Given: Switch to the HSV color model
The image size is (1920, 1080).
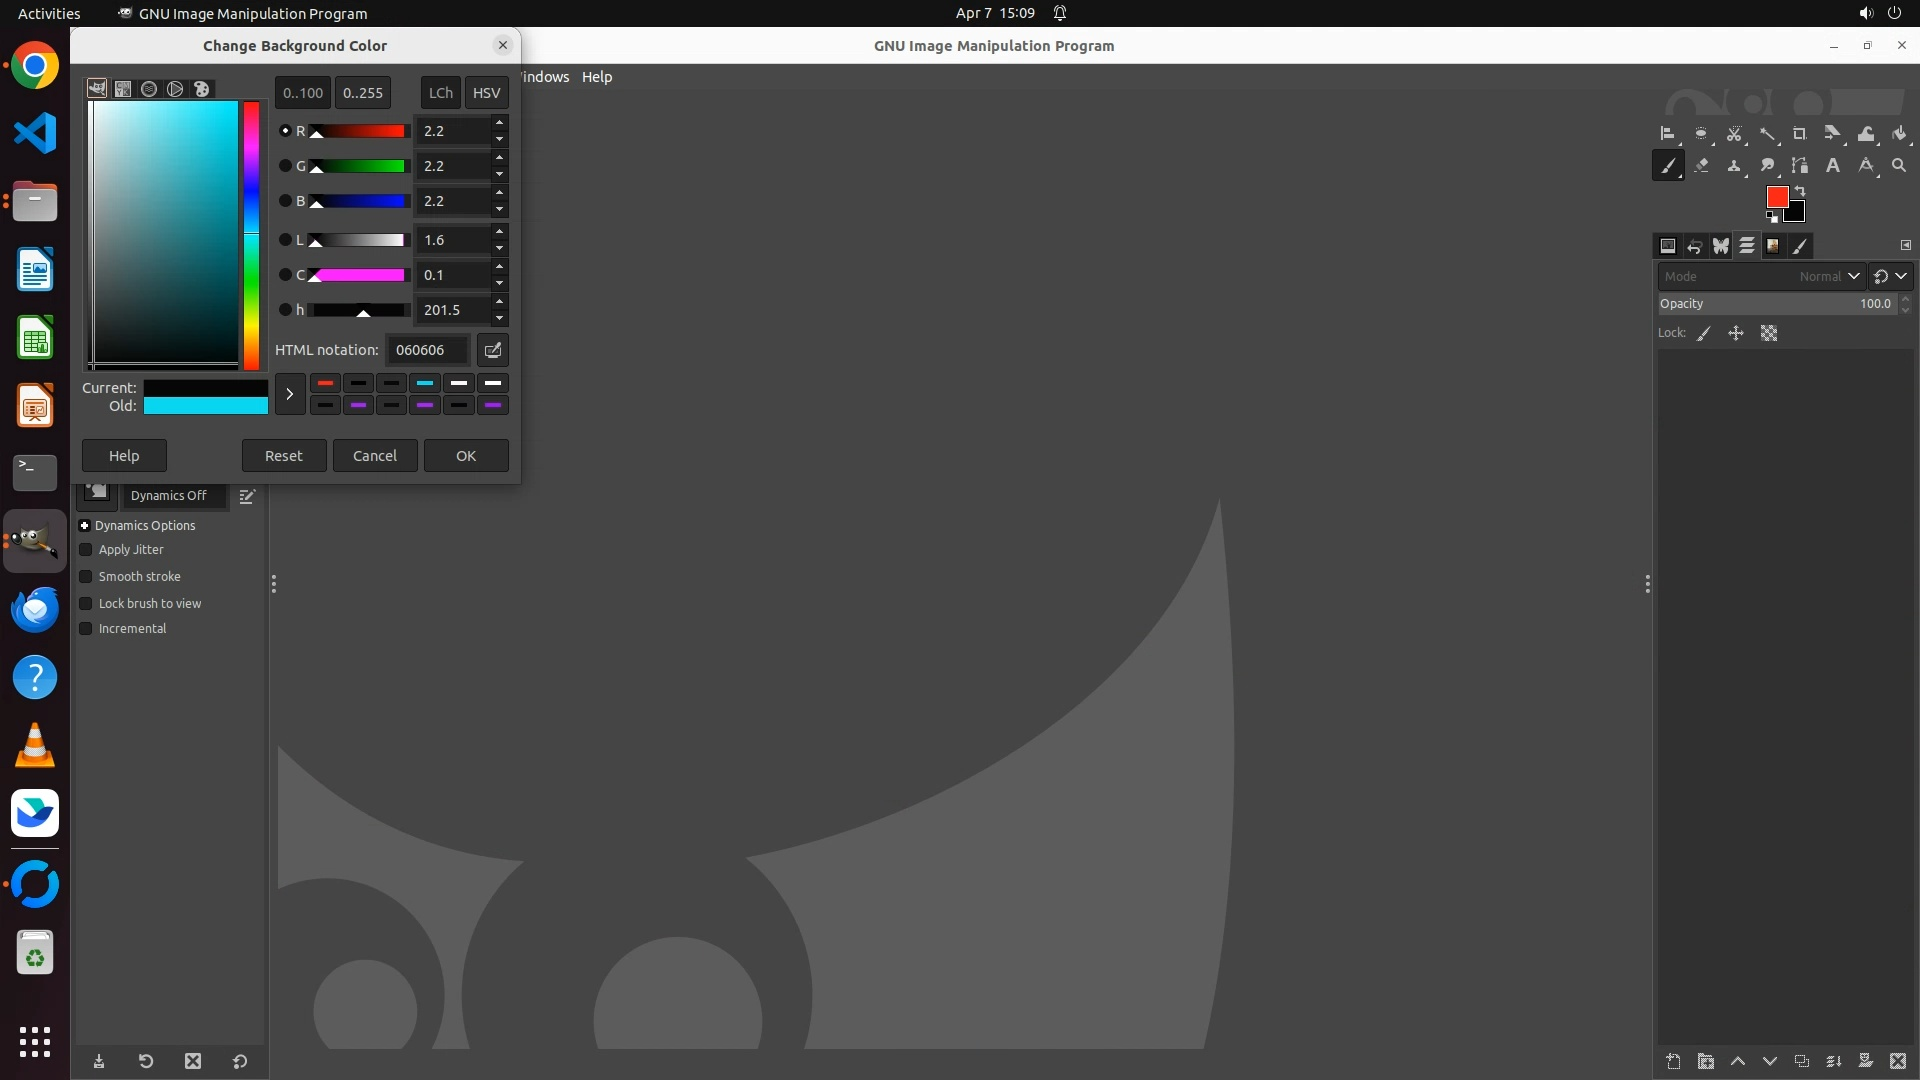Looking at the screenshot, I should (x=486, y=93).
